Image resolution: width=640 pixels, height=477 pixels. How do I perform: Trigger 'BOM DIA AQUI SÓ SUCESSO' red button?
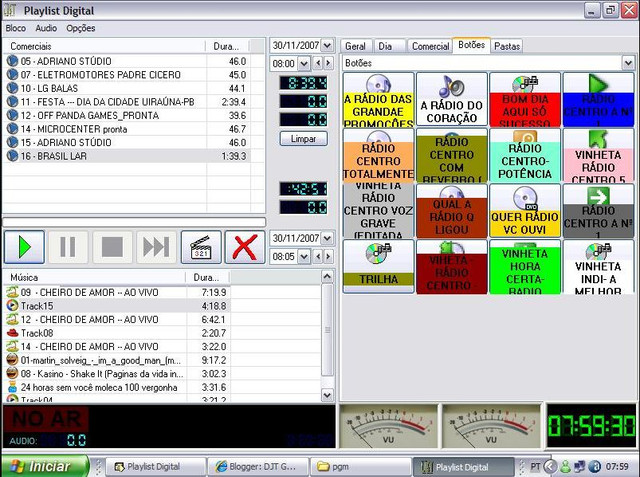point(525,100)
